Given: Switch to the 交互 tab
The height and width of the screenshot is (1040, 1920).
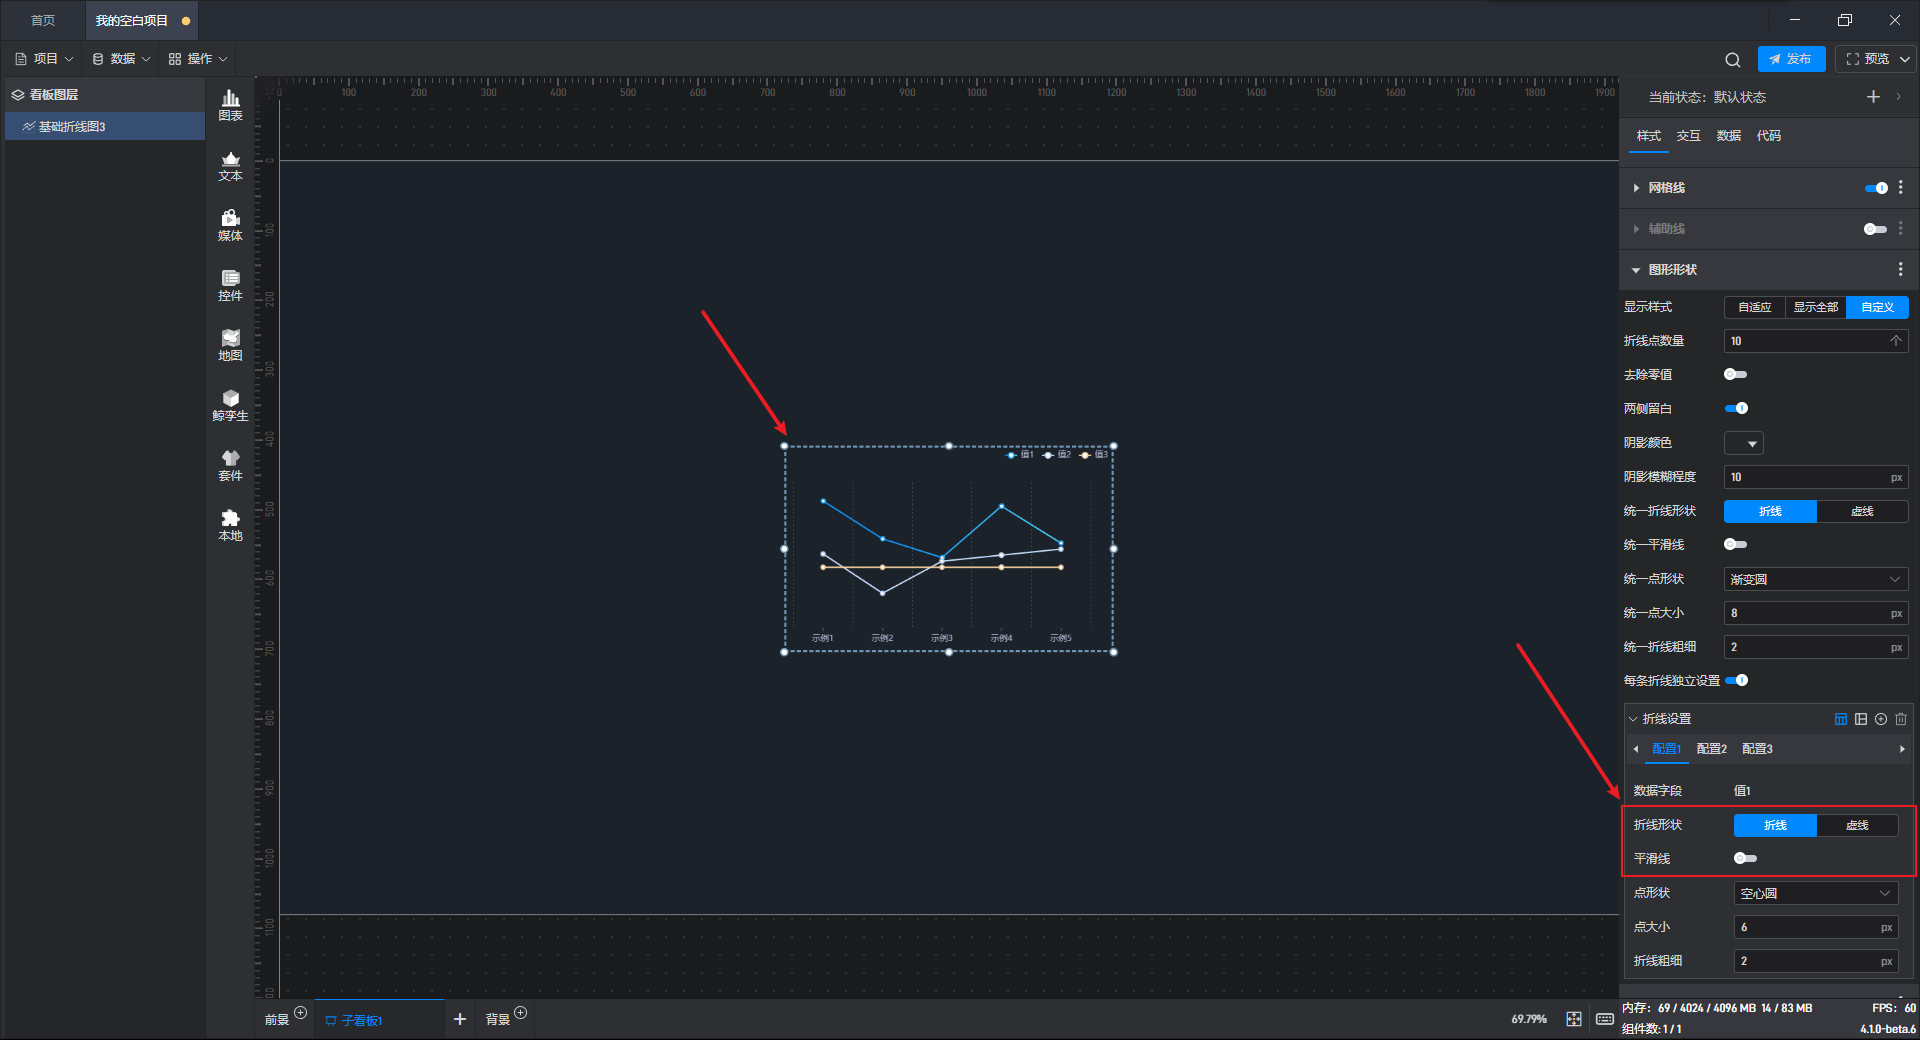Looking at the screenshot, I should pyautogui.click(x=1689, y=136).
